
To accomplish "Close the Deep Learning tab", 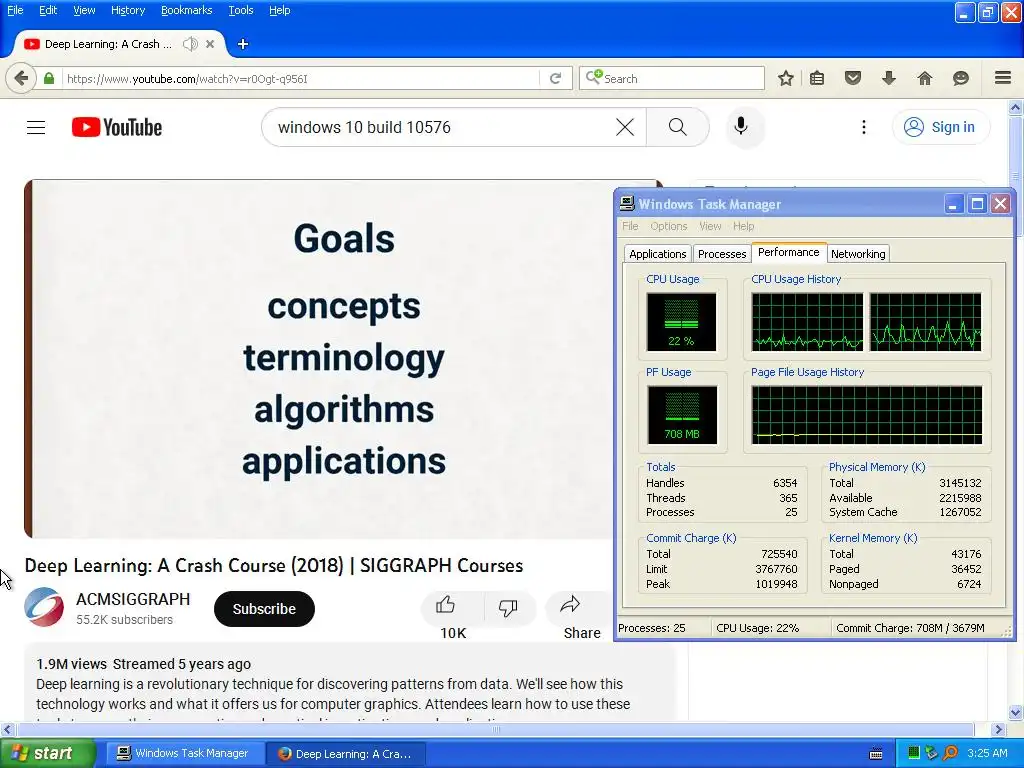I will coord(210,44).
